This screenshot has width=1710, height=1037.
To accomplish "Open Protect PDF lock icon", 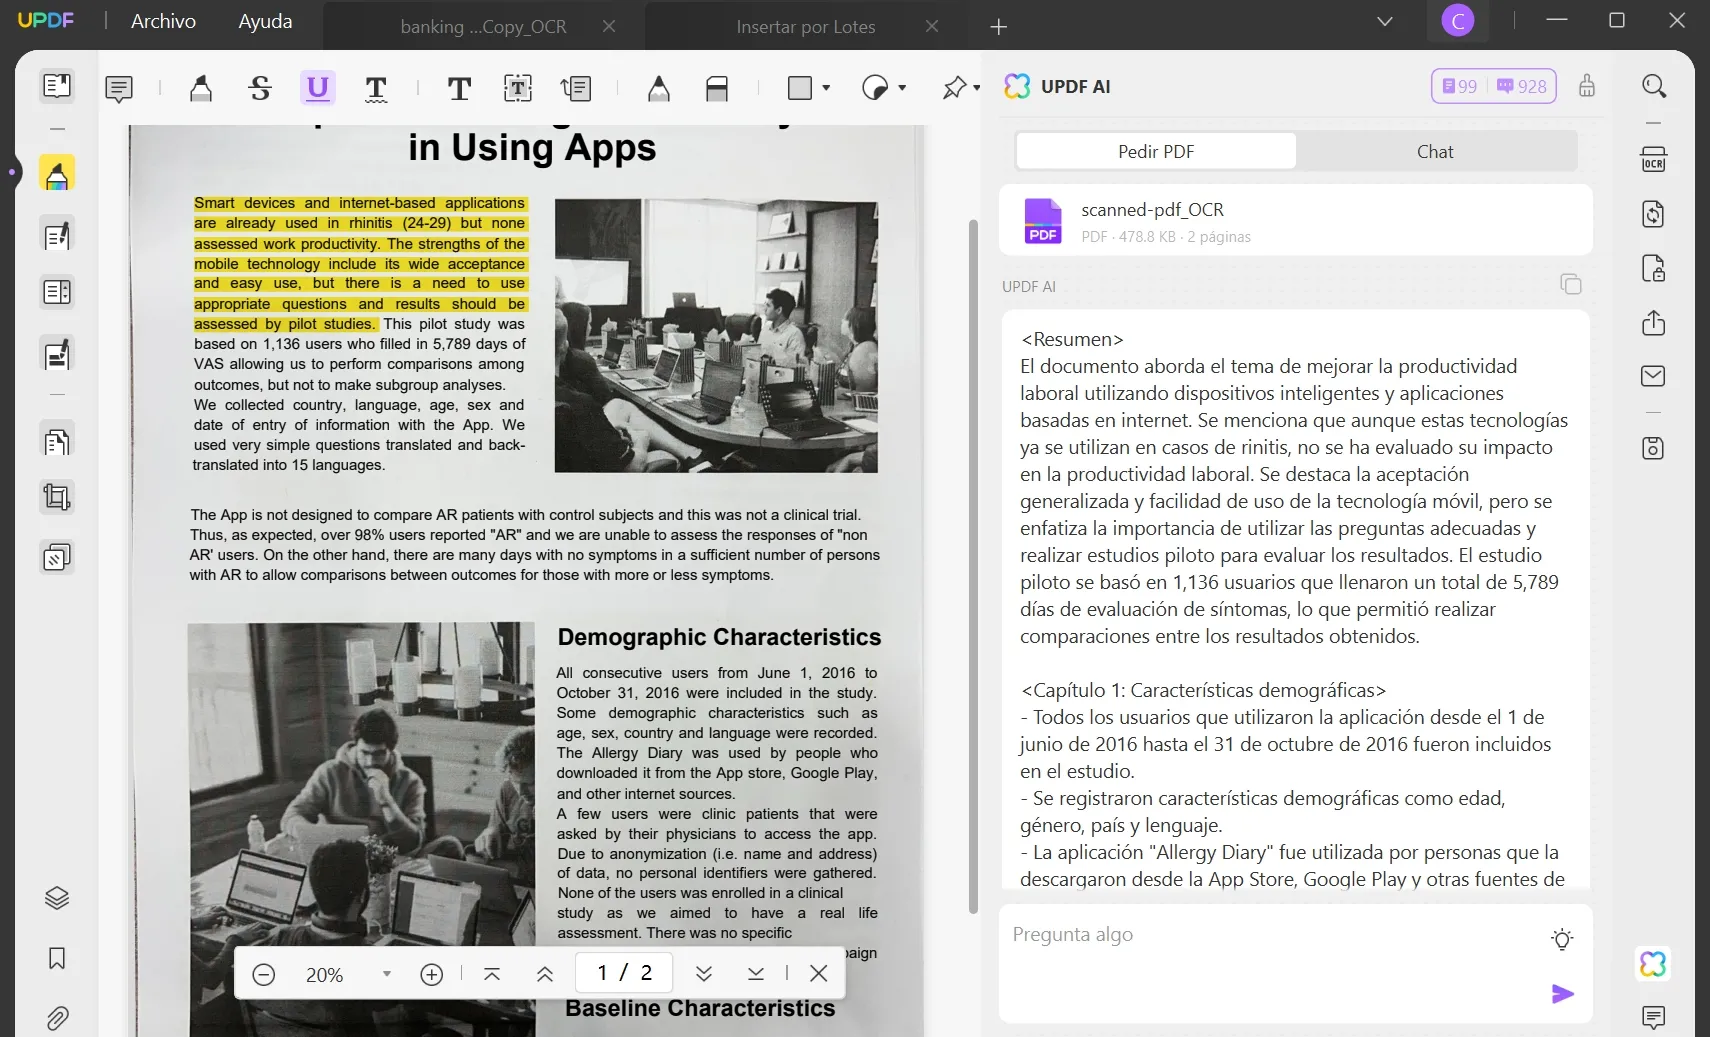I will pyautogui.click(x=1654, y=269).
